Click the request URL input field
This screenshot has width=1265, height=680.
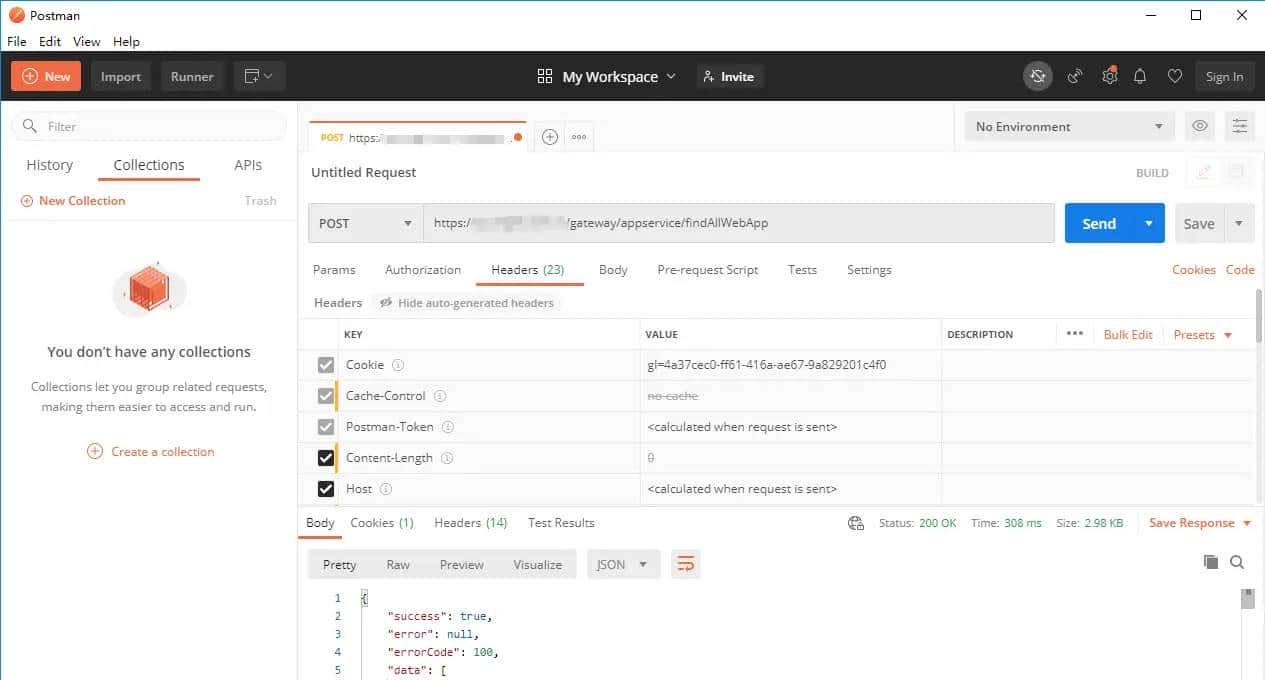738,223
